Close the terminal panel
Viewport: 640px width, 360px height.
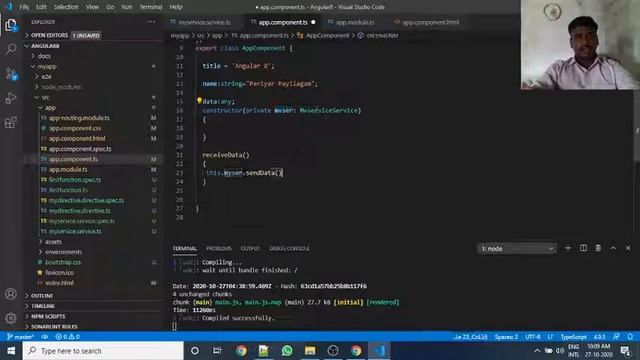[x=628, y=248]
